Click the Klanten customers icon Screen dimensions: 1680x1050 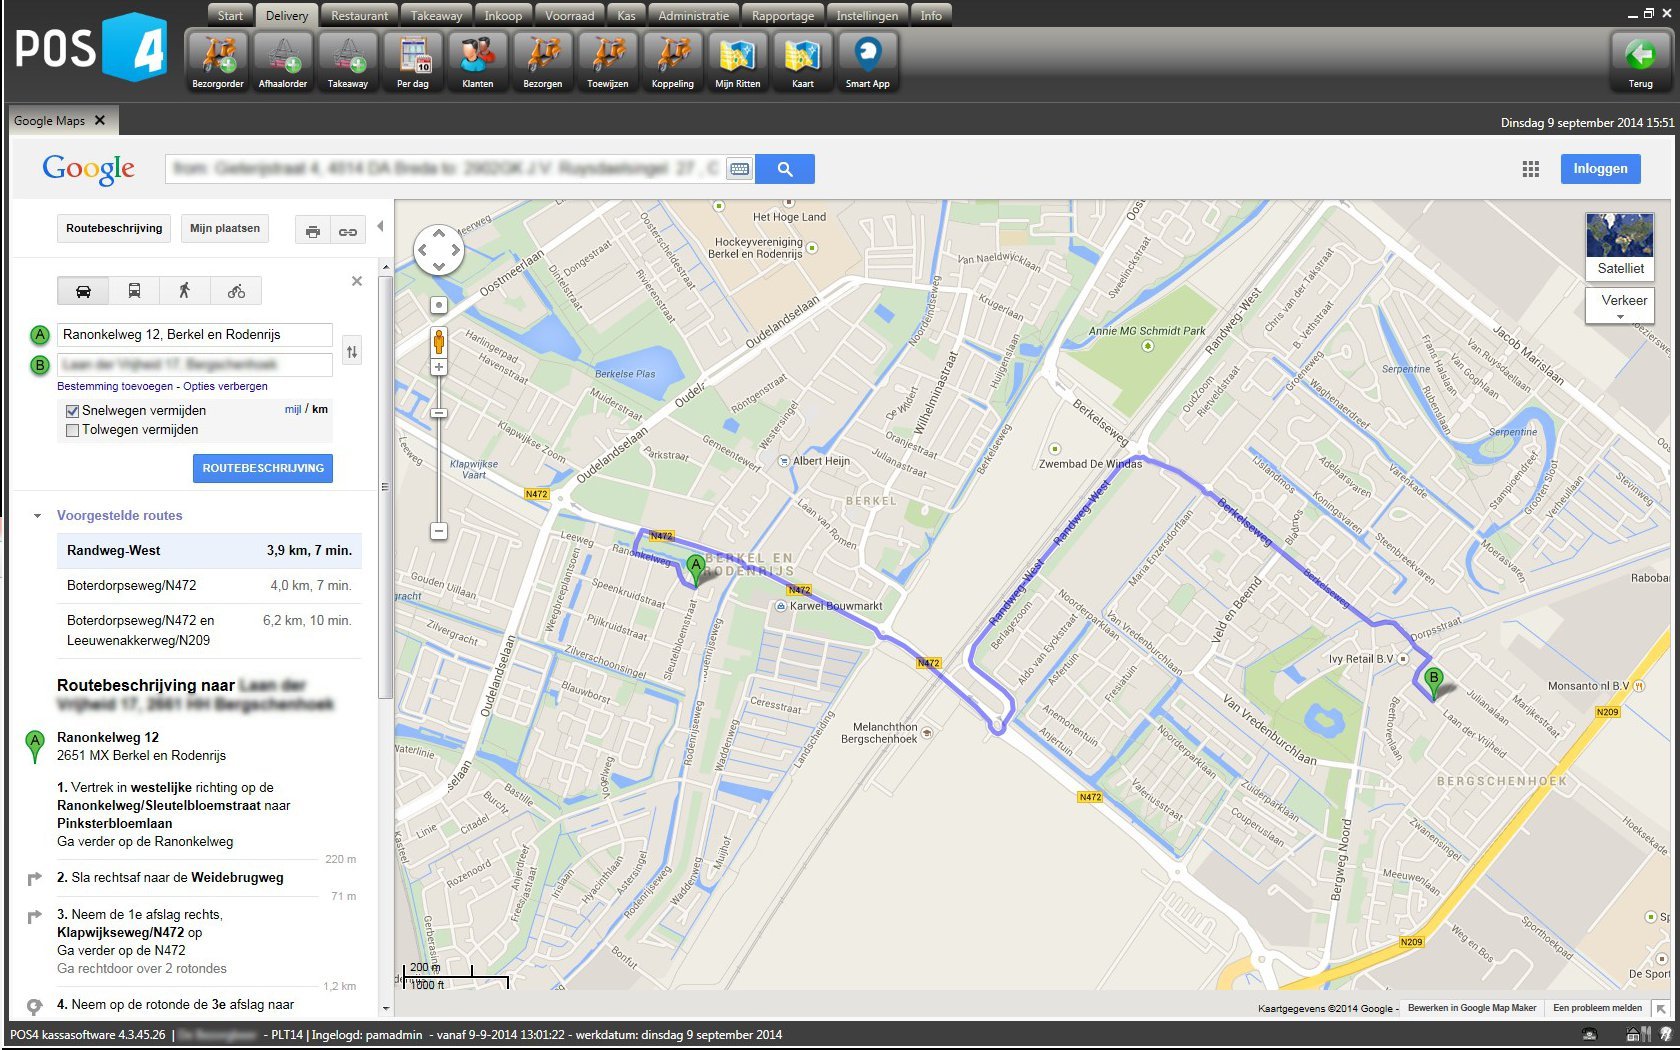[x=477, y=62]
